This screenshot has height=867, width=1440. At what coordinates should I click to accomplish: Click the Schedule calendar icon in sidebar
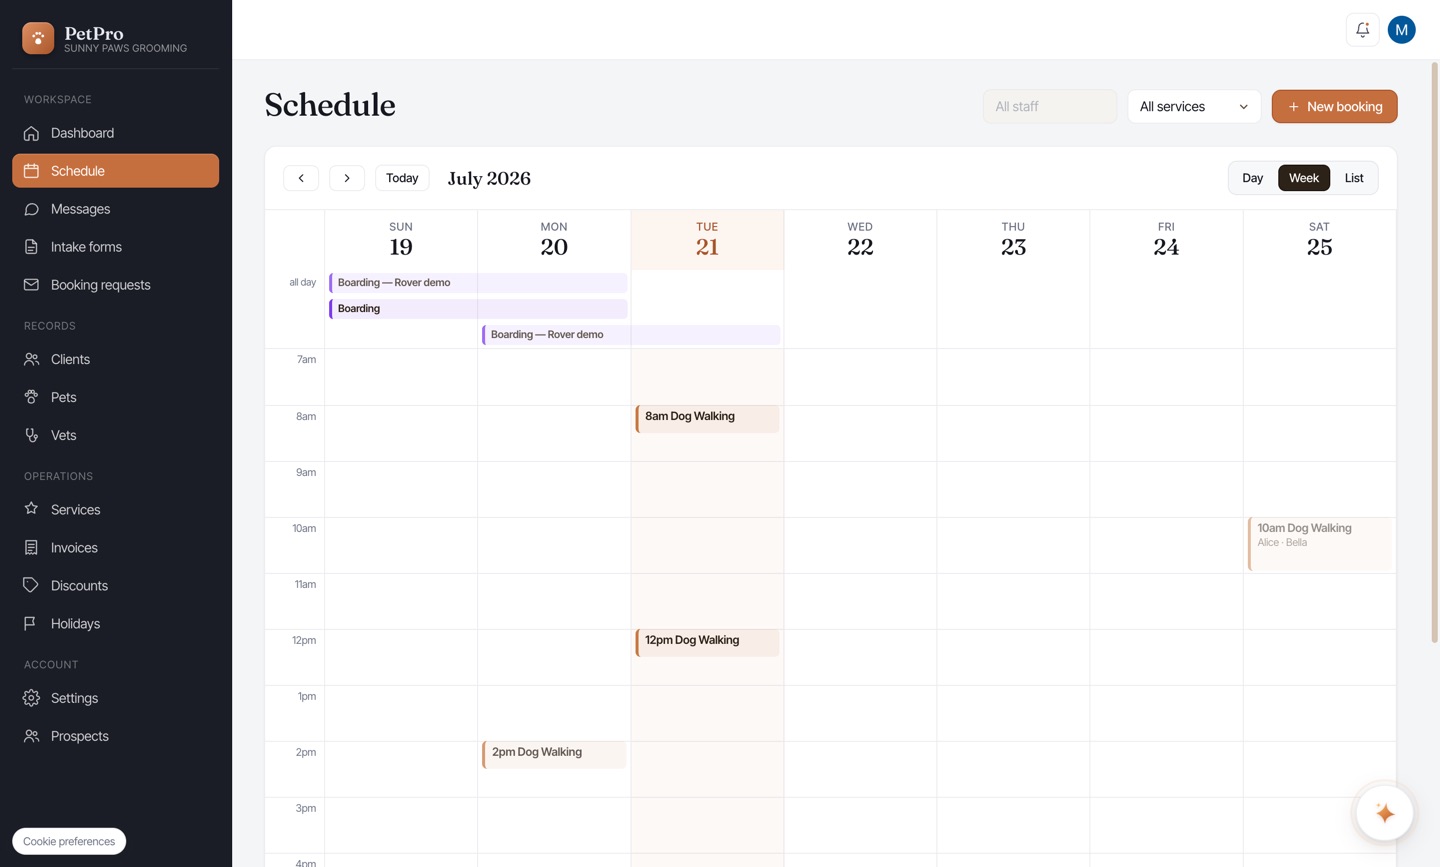(31, 171)
